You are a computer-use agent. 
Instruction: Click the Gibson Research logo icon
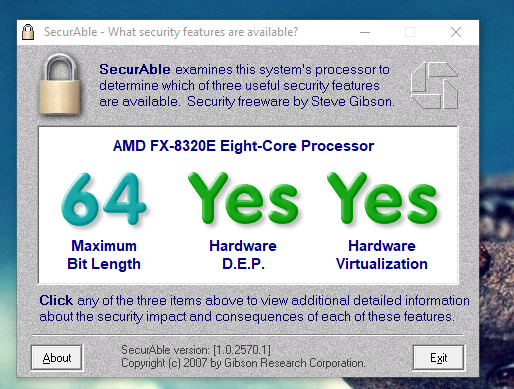(435, 85)
